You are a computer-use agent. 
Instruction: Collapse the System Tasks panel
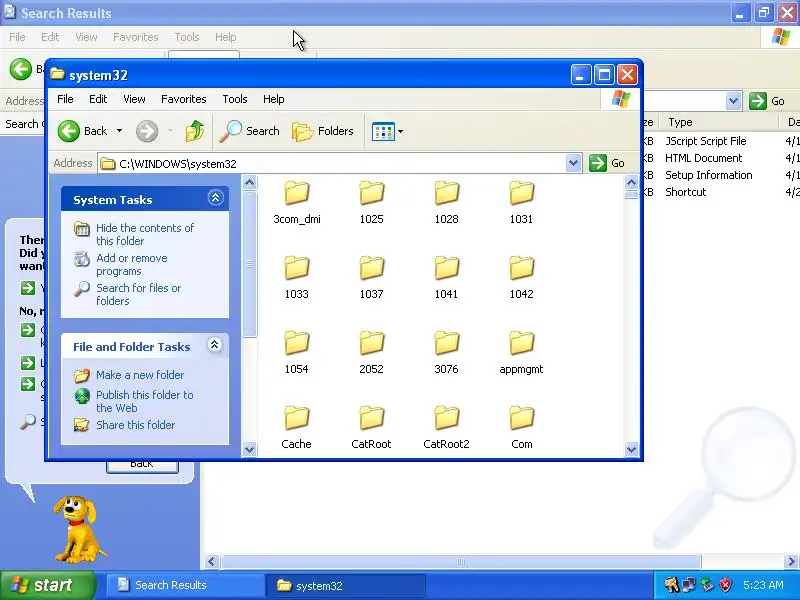(215, 198)
